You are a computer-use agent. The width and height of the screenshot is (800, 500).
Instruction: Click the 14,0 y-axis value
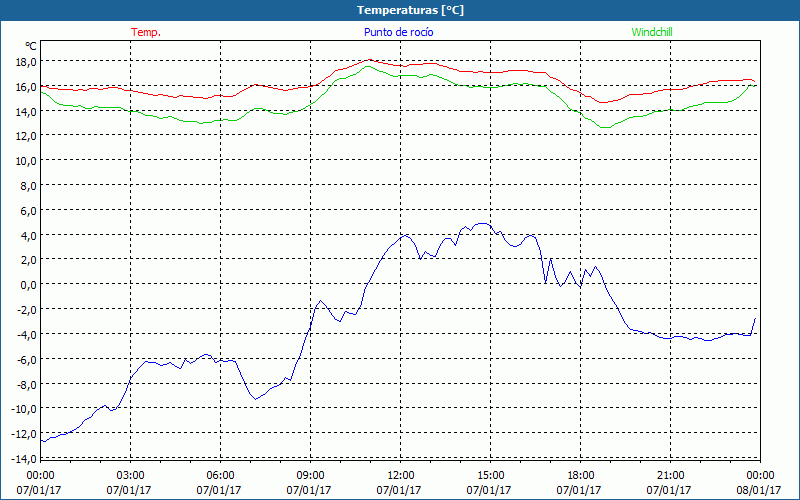pyautogui.click(x=26, y=111)
